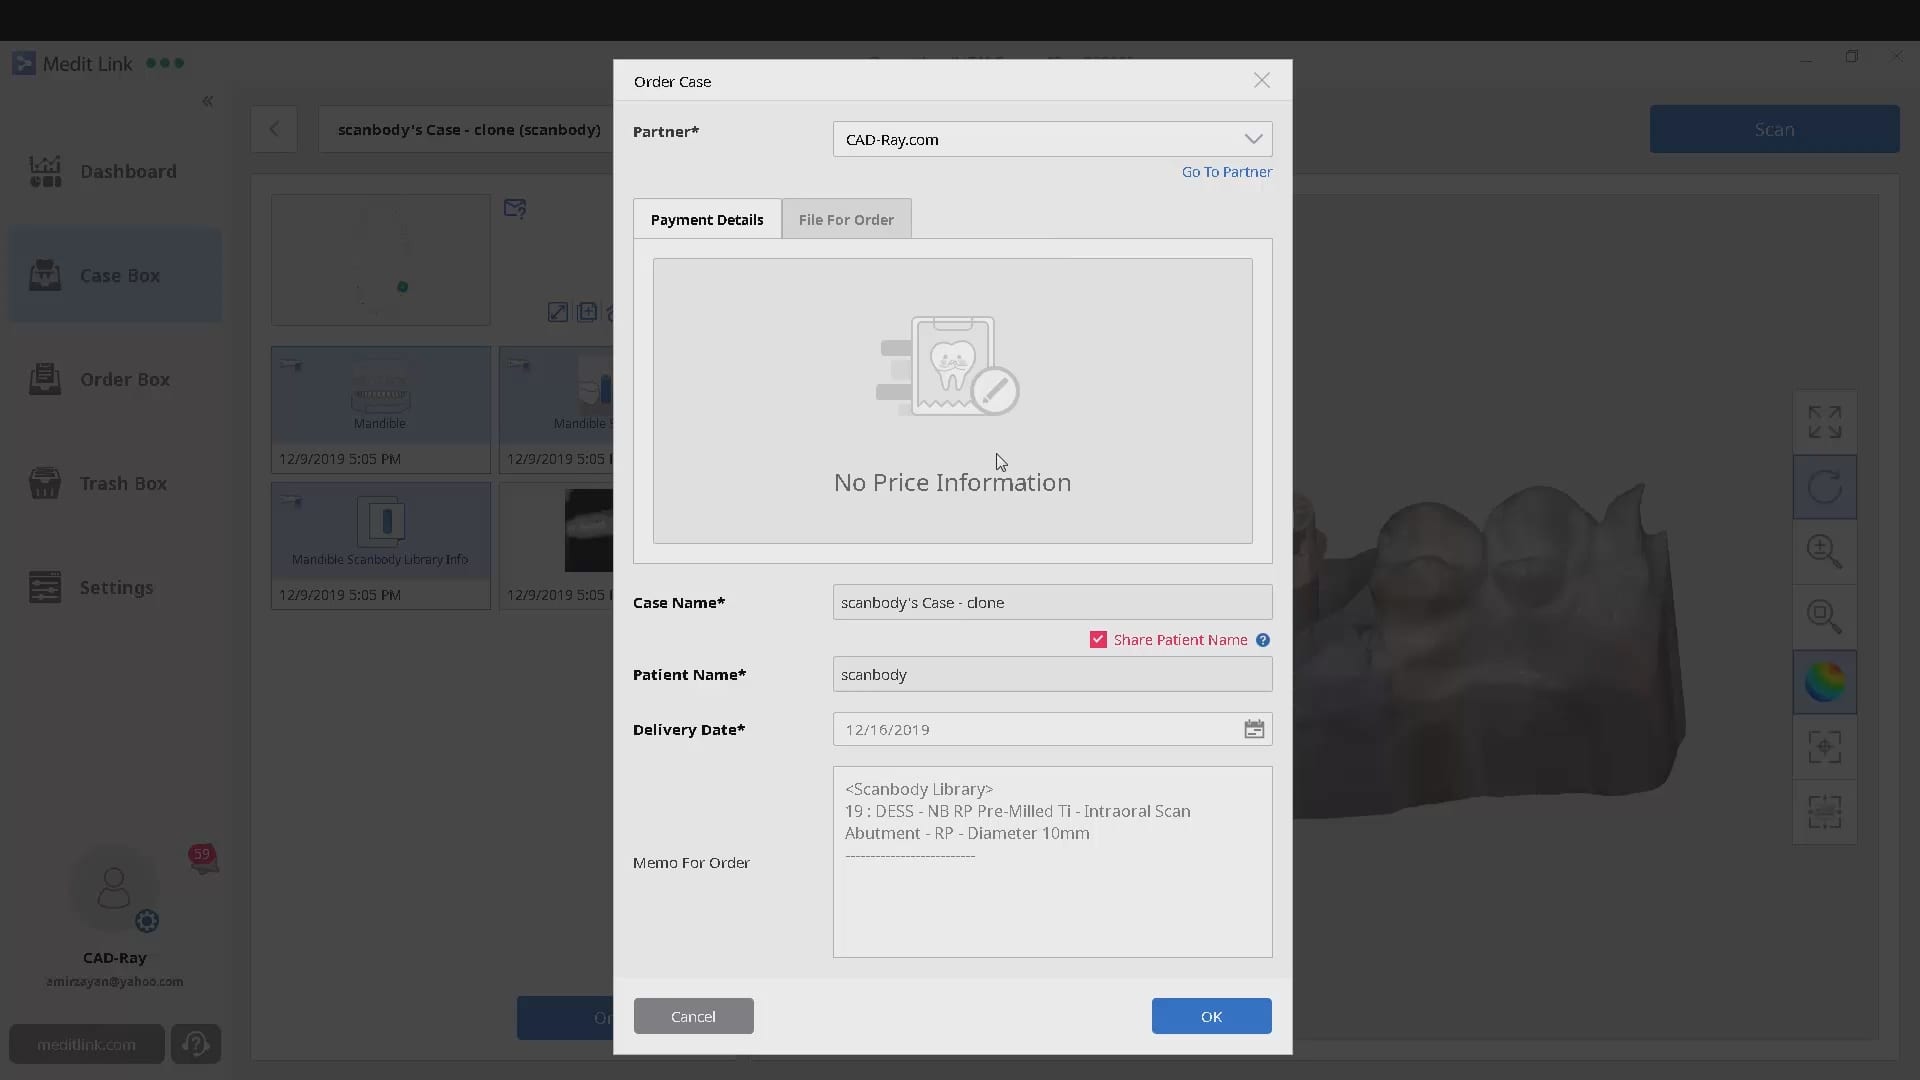Zoom in on the 3D model

click(x=1825, y=552)
